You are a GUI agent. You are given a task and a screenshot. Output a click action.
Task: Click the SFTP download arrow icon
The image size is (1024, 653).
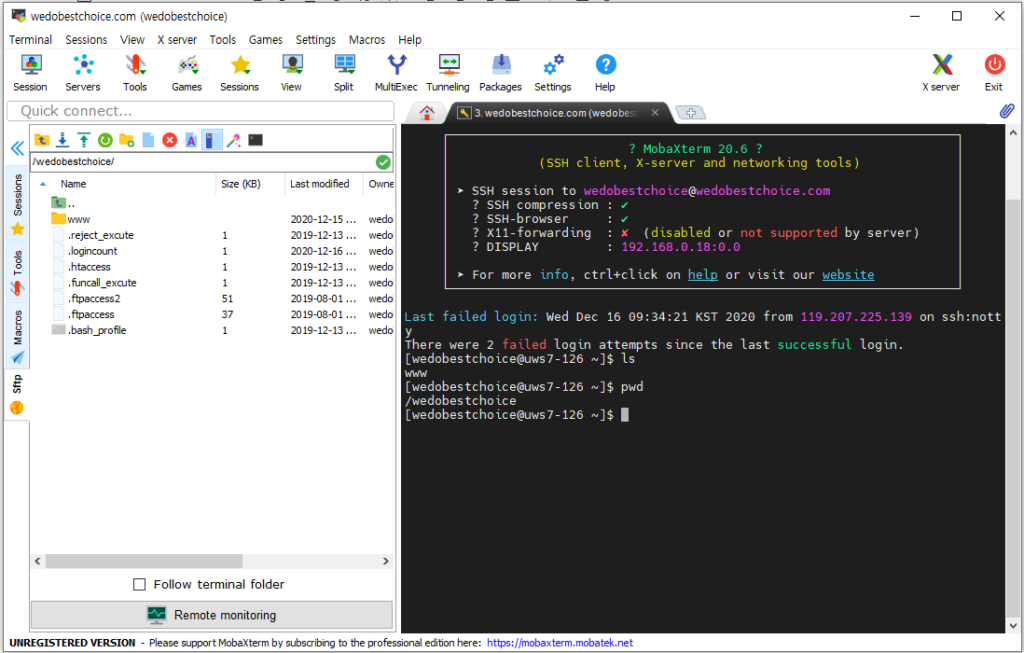63,140
